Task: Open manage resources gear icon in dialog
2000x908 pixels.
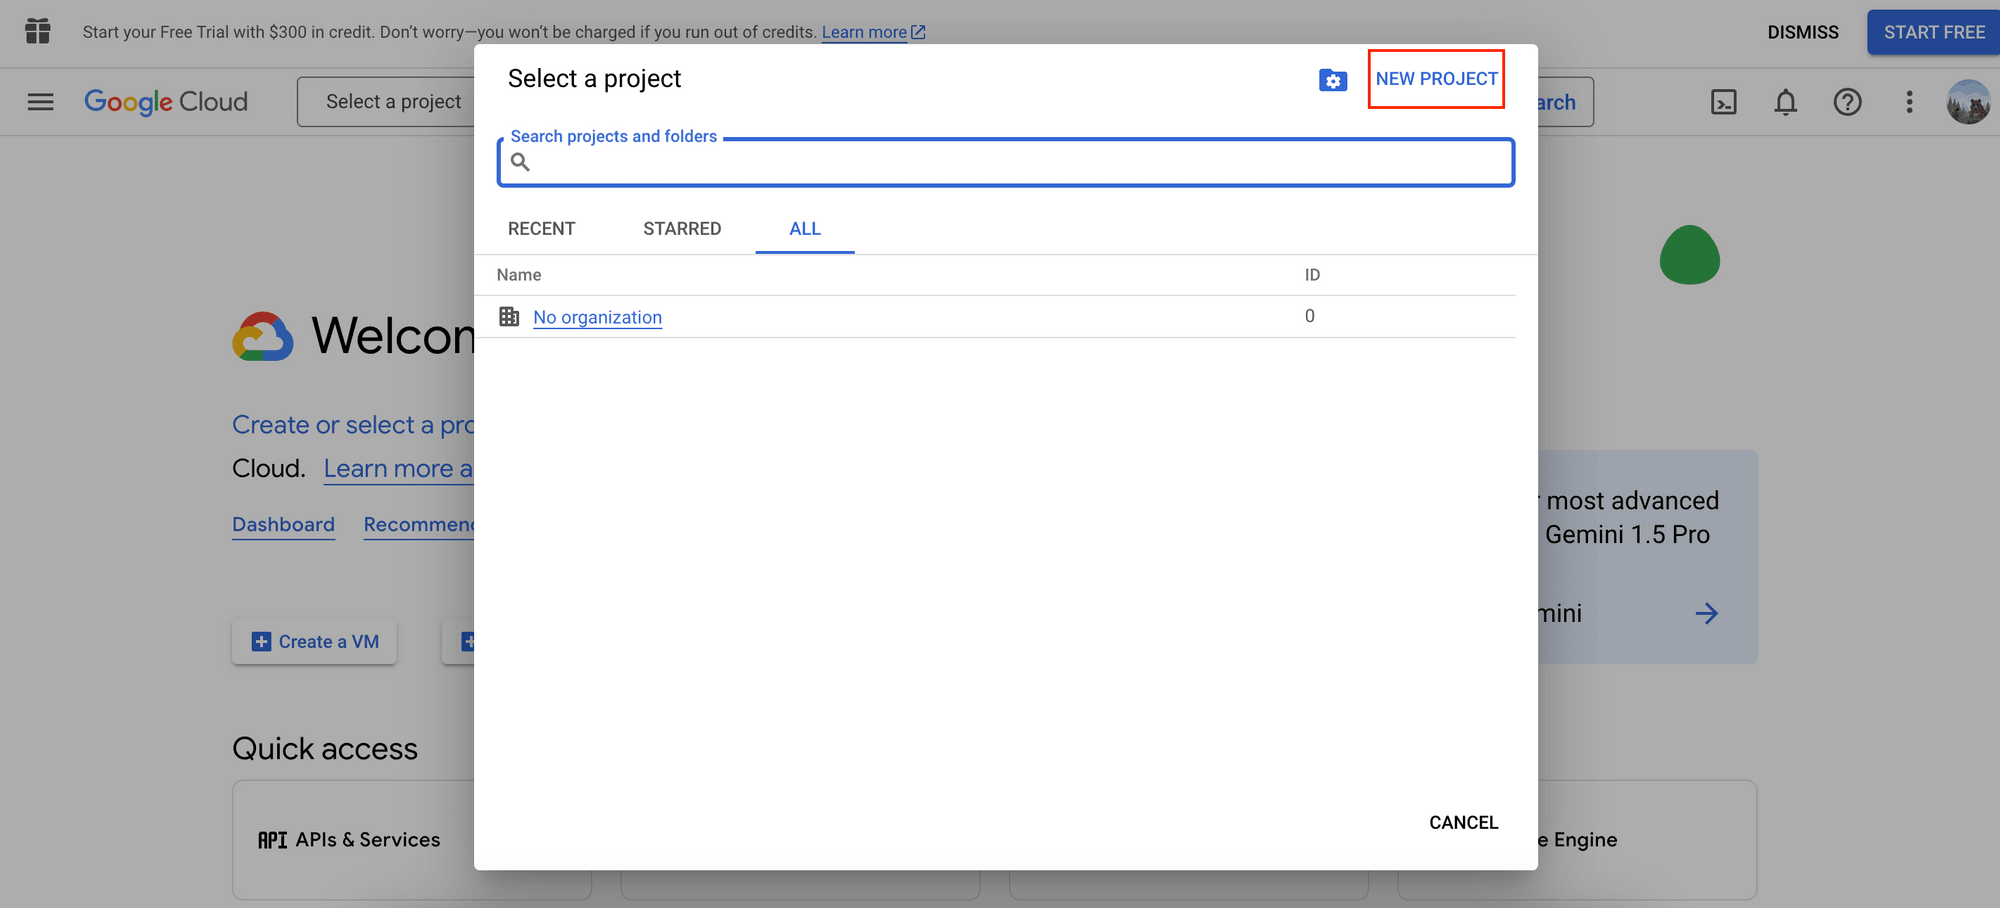Action: pos(1333,80)
